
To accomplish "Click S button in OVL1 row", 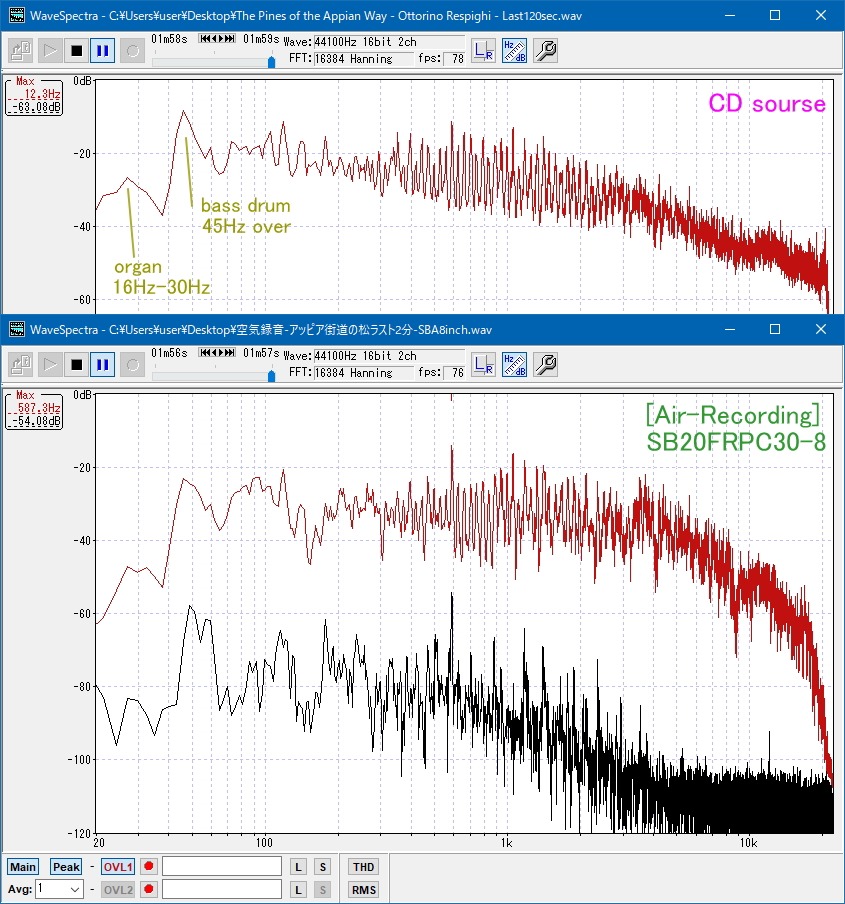I will tap(323, 867).
